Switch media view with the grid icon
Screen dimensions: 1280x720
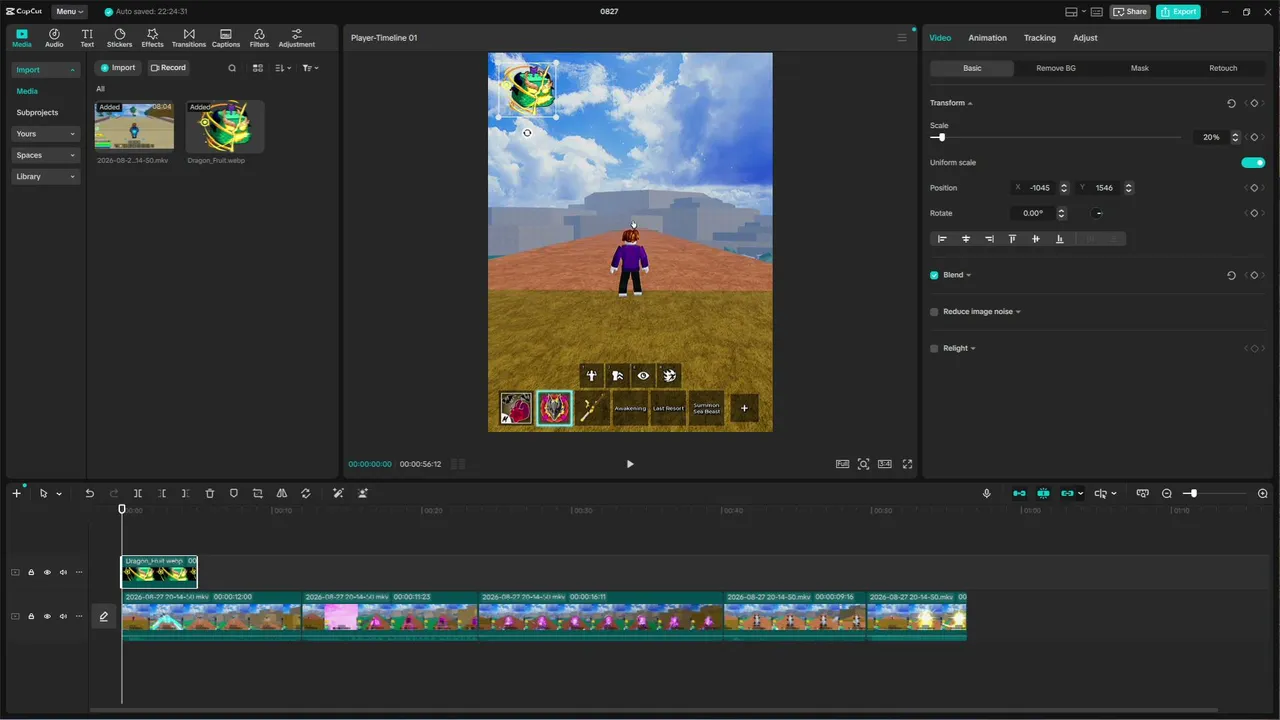(x=257, y=68)
